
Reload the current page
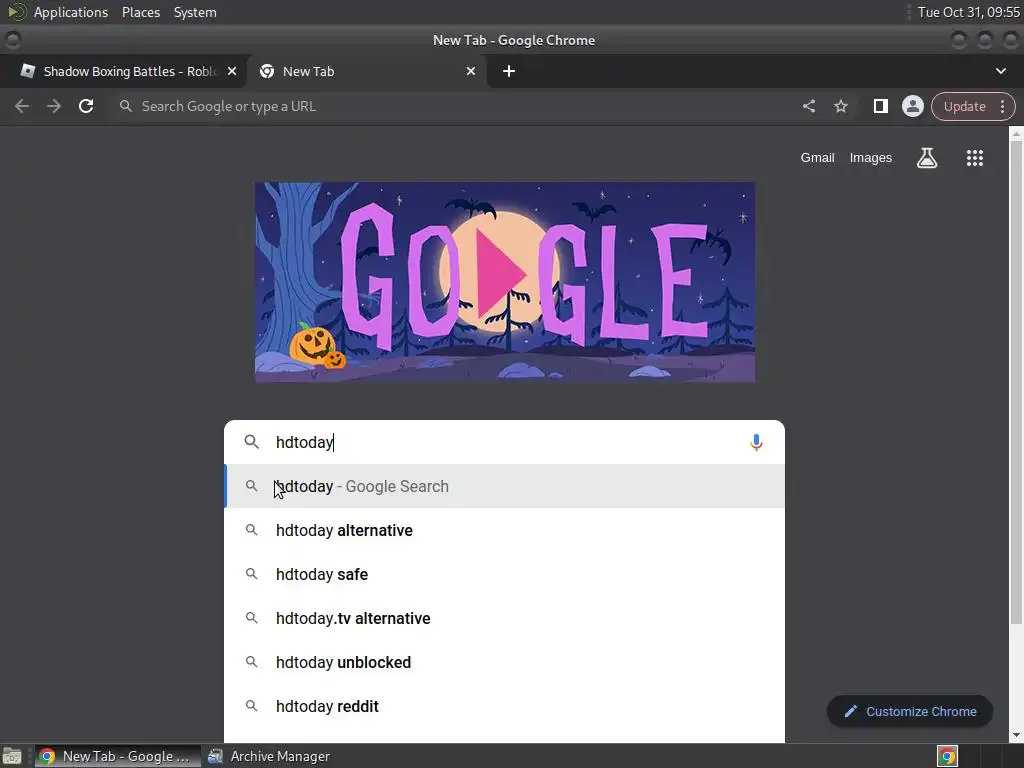point(86,106)
